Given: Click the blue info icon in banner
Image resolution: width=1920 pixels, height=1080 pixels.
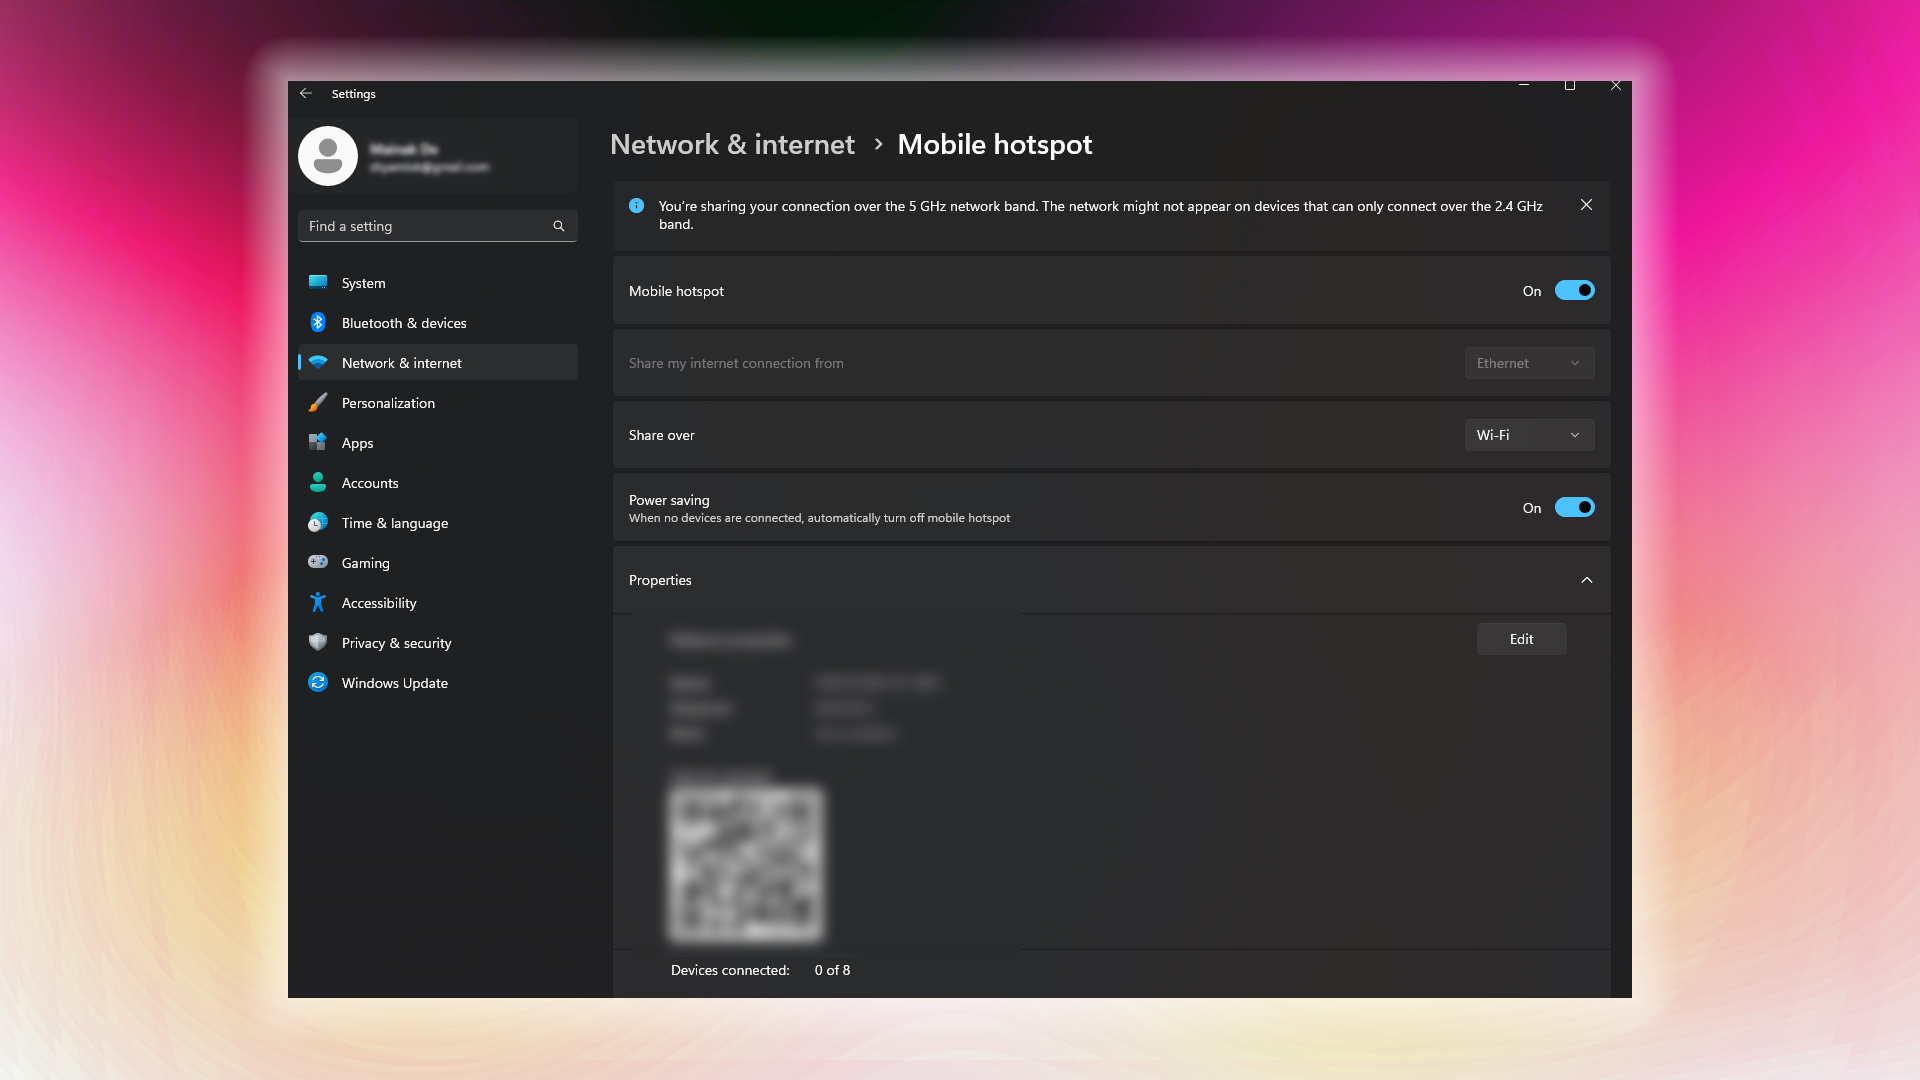Looking at the screenshot, I should coord(636,206).
